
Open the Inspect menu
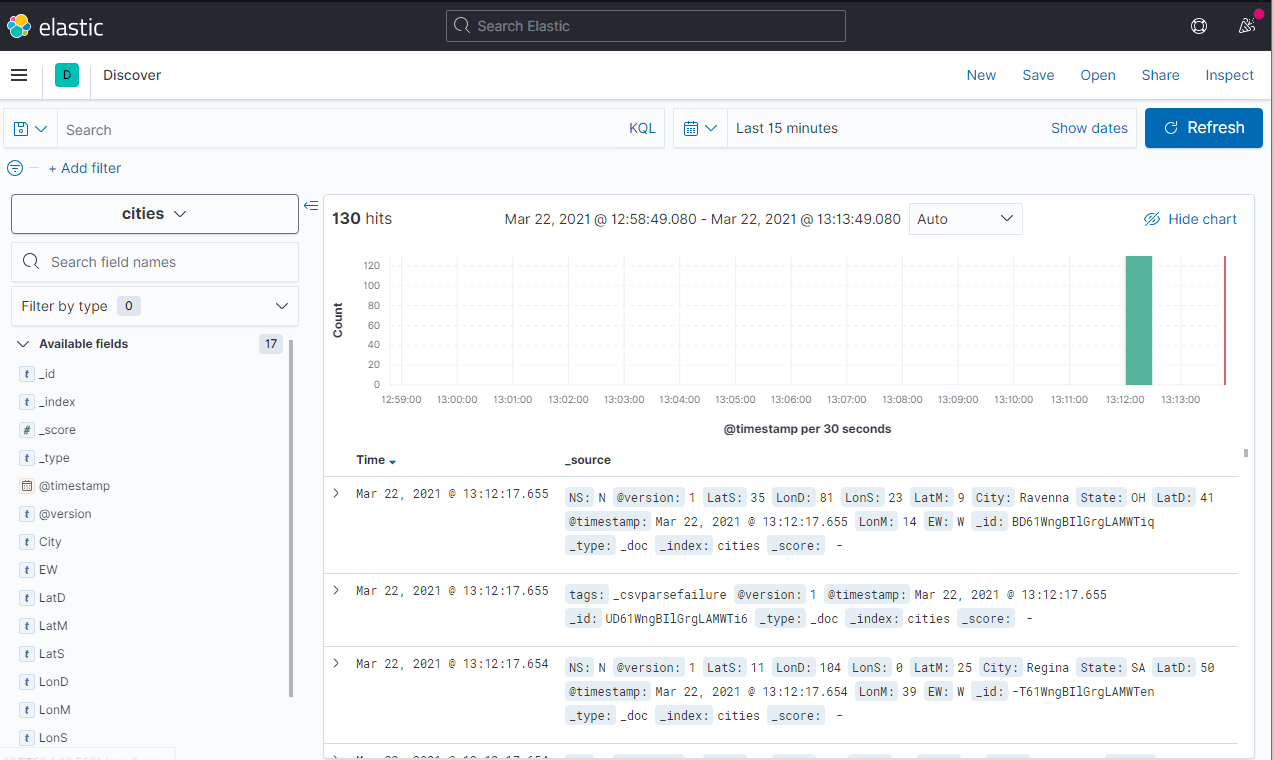1228,75
